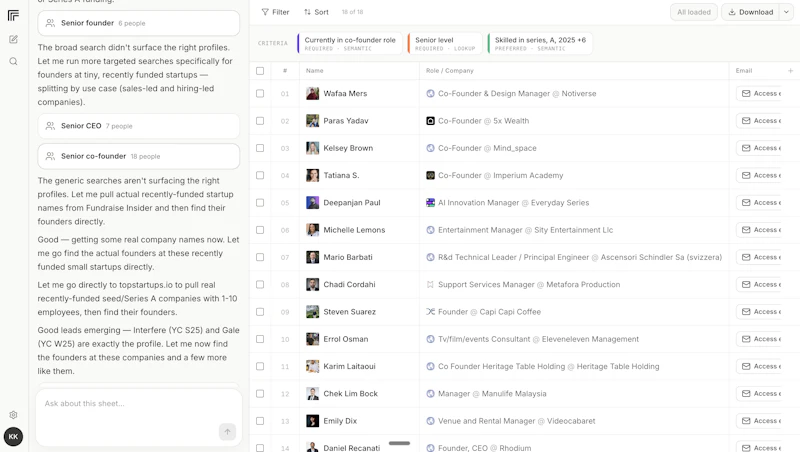The height and width of the screenshot is (452, 800).
Task: Check the box for Deepanjan Paul
Action: click(260, 203)
